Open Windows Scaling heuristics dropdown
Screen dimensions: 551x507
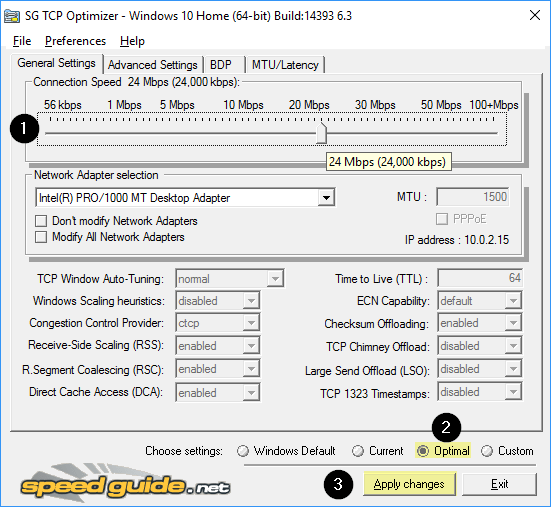(x=251, y=301)
